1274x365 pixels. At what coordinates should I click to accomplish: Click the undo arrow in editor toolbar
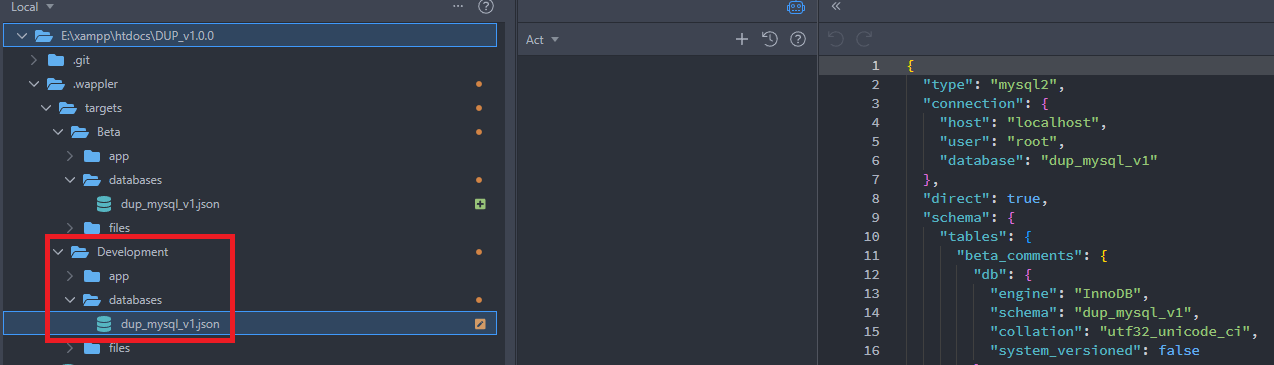pos(836,39)
